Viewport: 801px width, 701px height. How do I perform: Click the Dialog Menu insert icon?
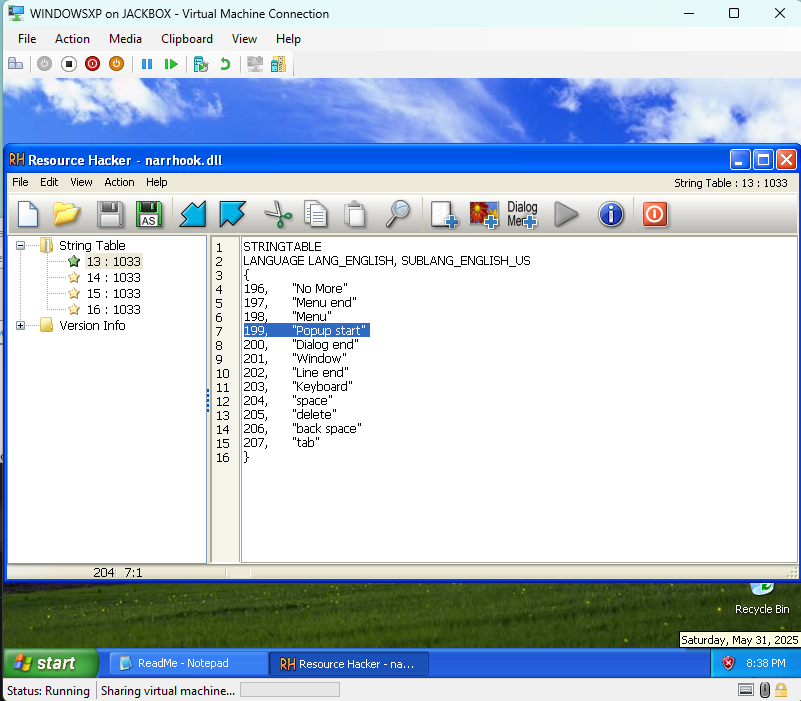click(522, 214)
